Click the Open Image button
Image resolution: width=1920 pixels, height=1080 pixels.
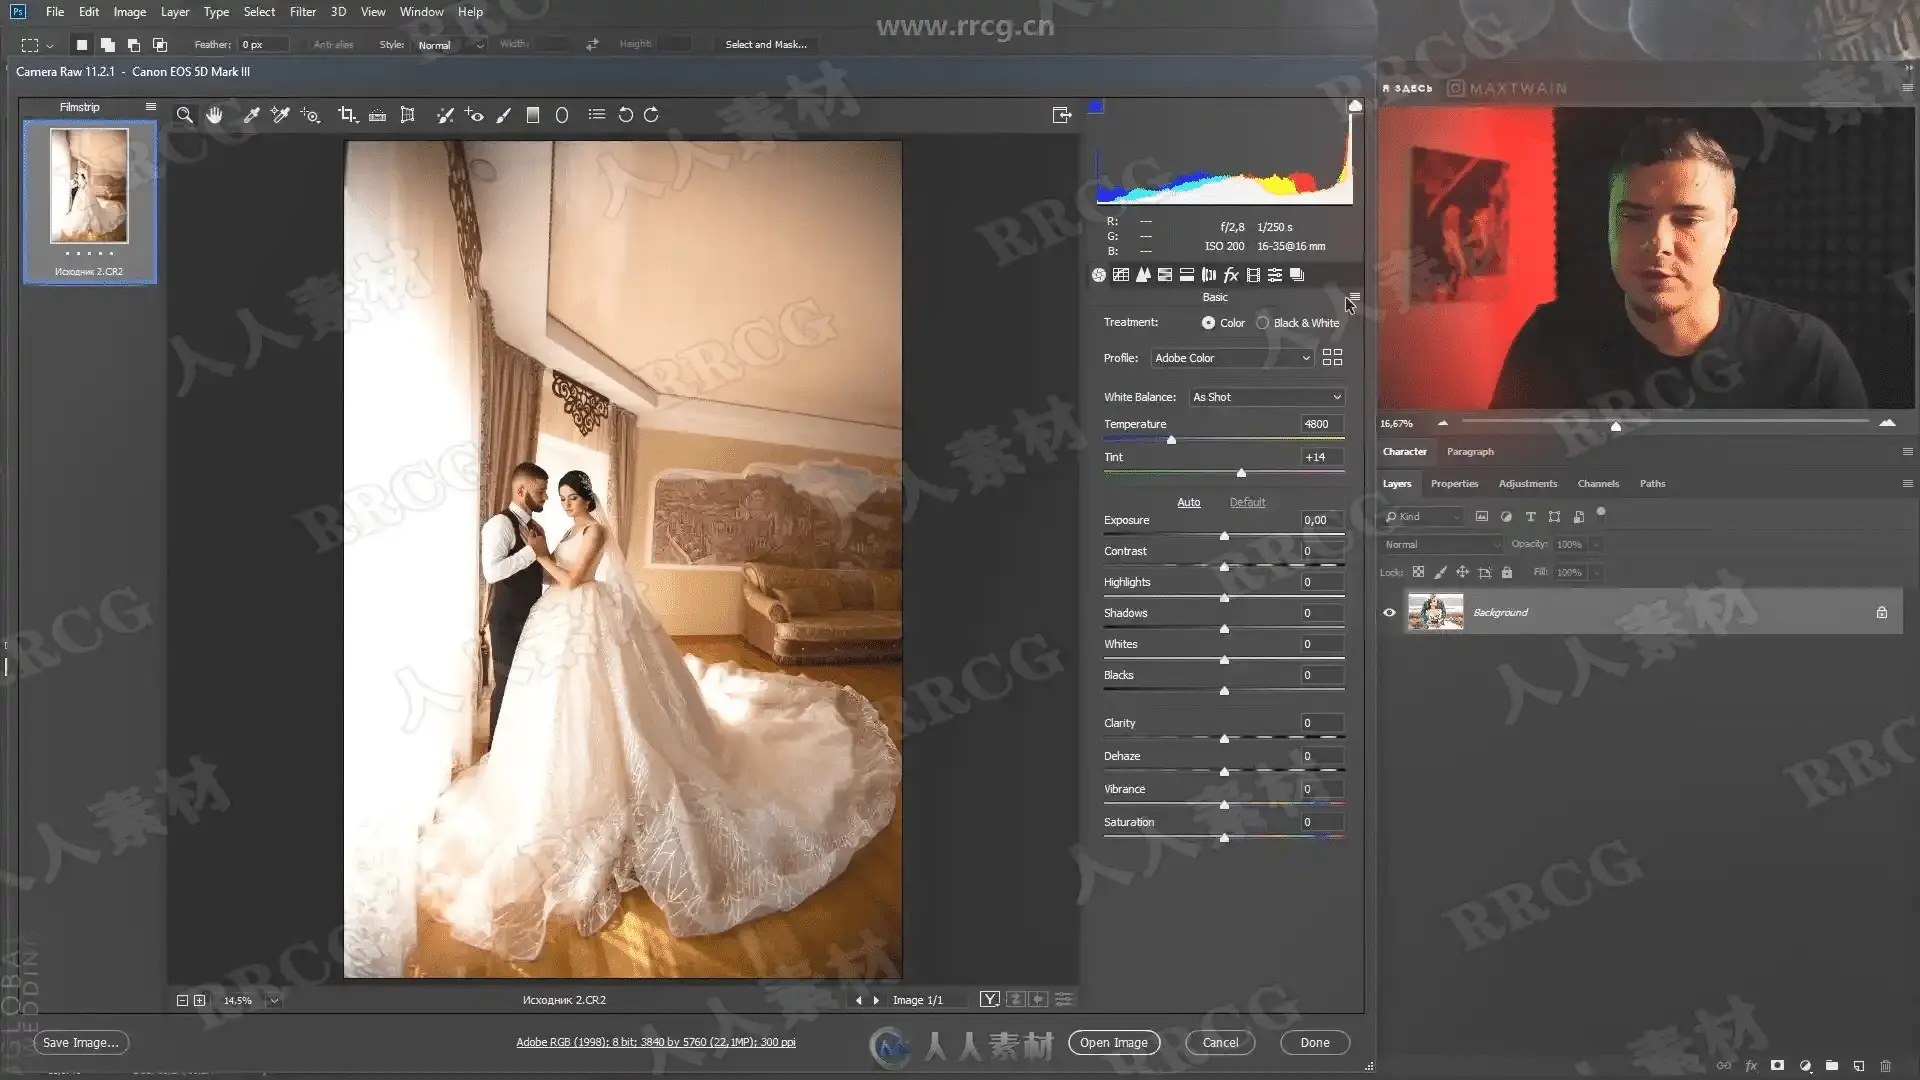click(x=1113, y=1042)
